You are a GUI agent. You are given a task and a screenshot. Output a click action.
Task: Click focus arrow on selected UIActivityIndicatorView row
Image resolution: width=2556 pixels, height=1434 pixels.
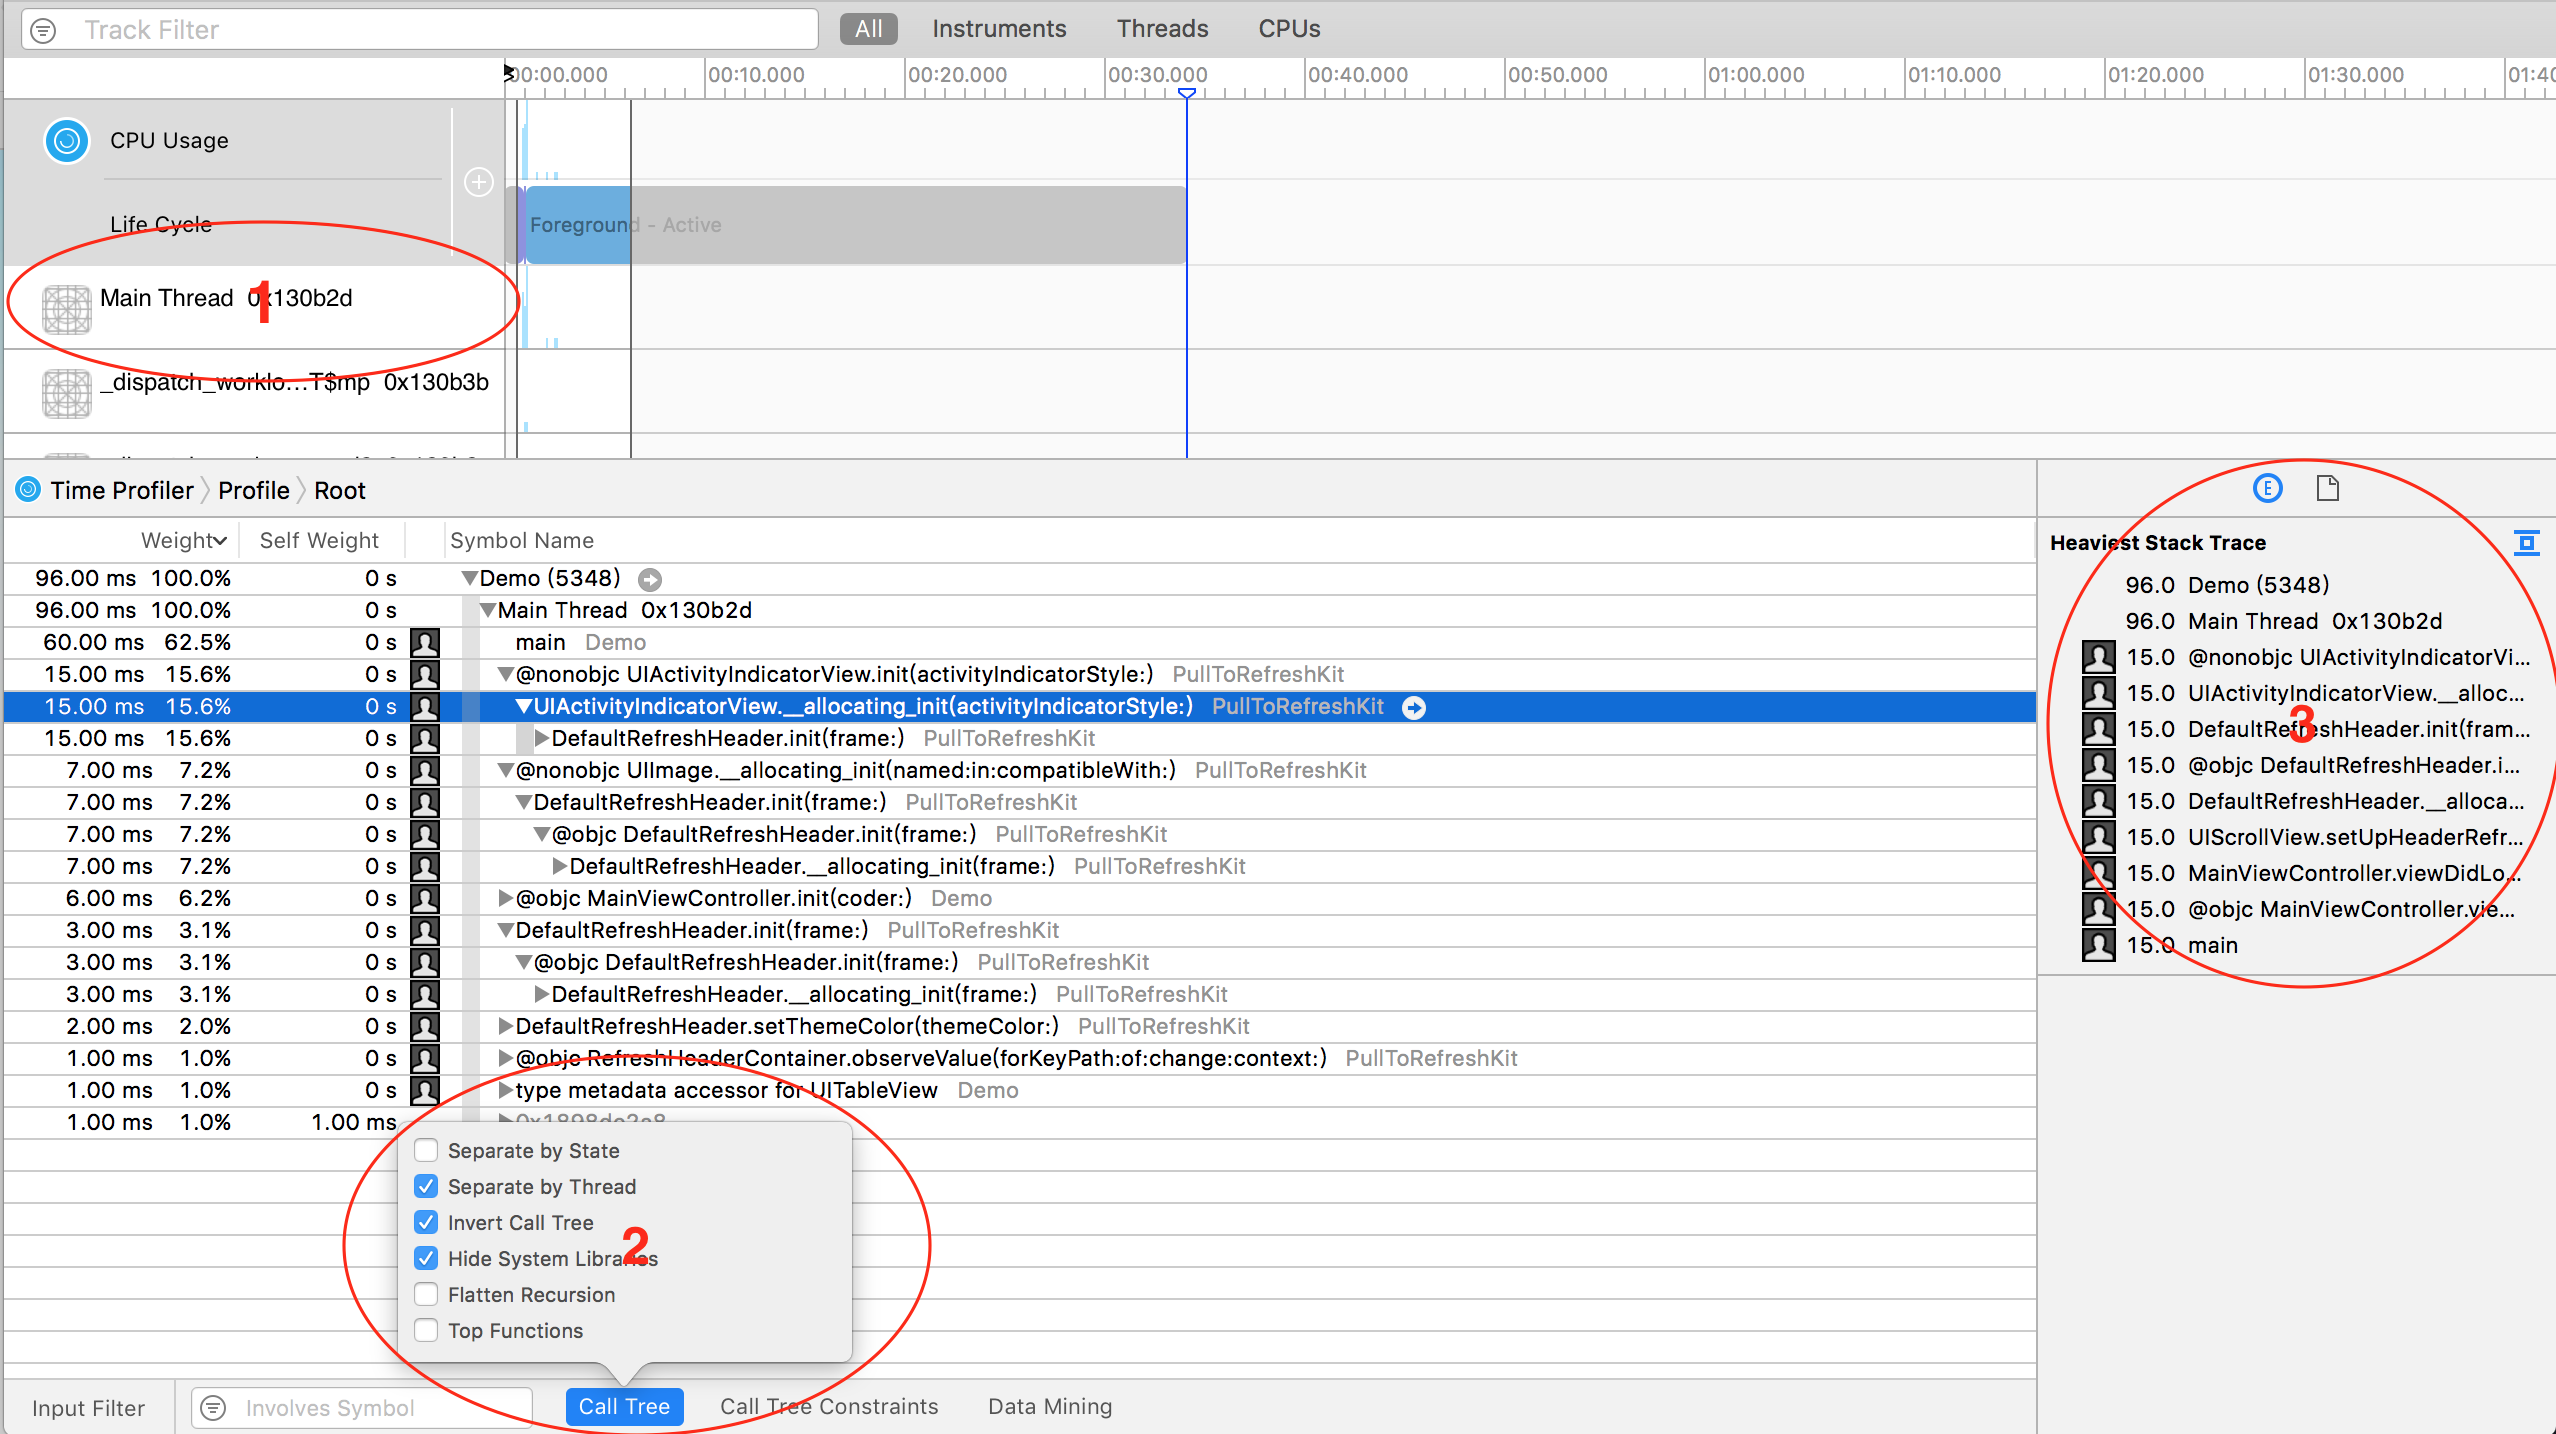1414,708
